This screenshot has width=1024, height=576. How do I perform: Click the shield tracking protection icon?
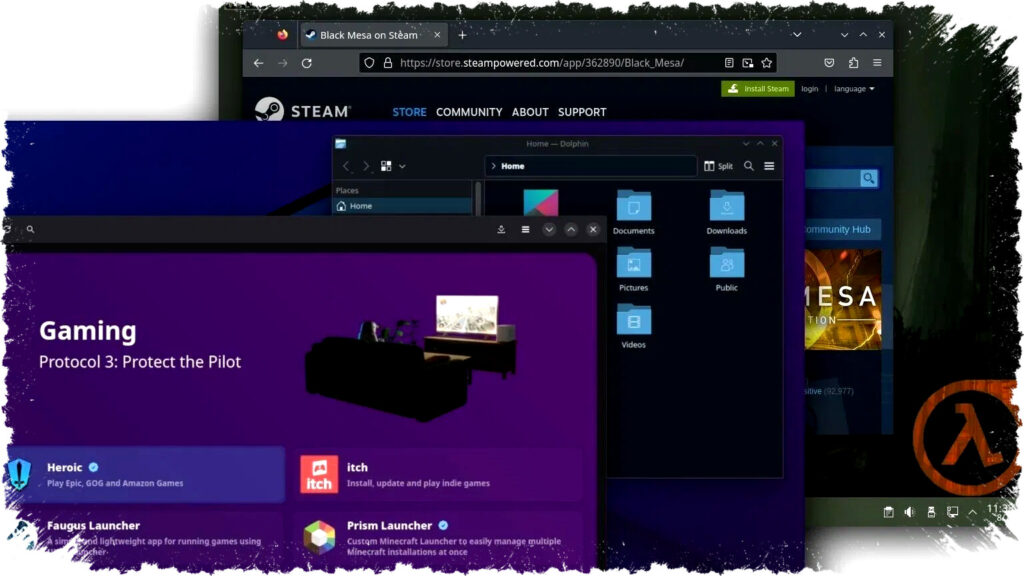coord(370,63)
